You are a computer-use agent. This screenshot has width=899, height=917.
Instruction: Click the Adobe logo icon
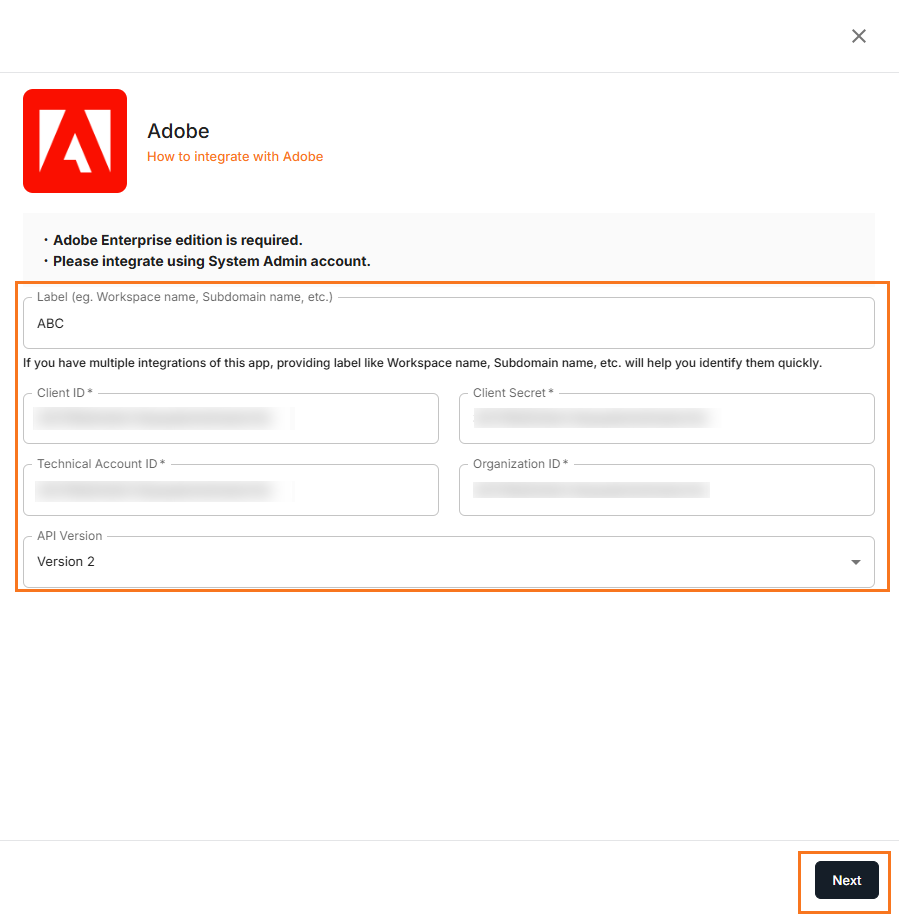75,141
